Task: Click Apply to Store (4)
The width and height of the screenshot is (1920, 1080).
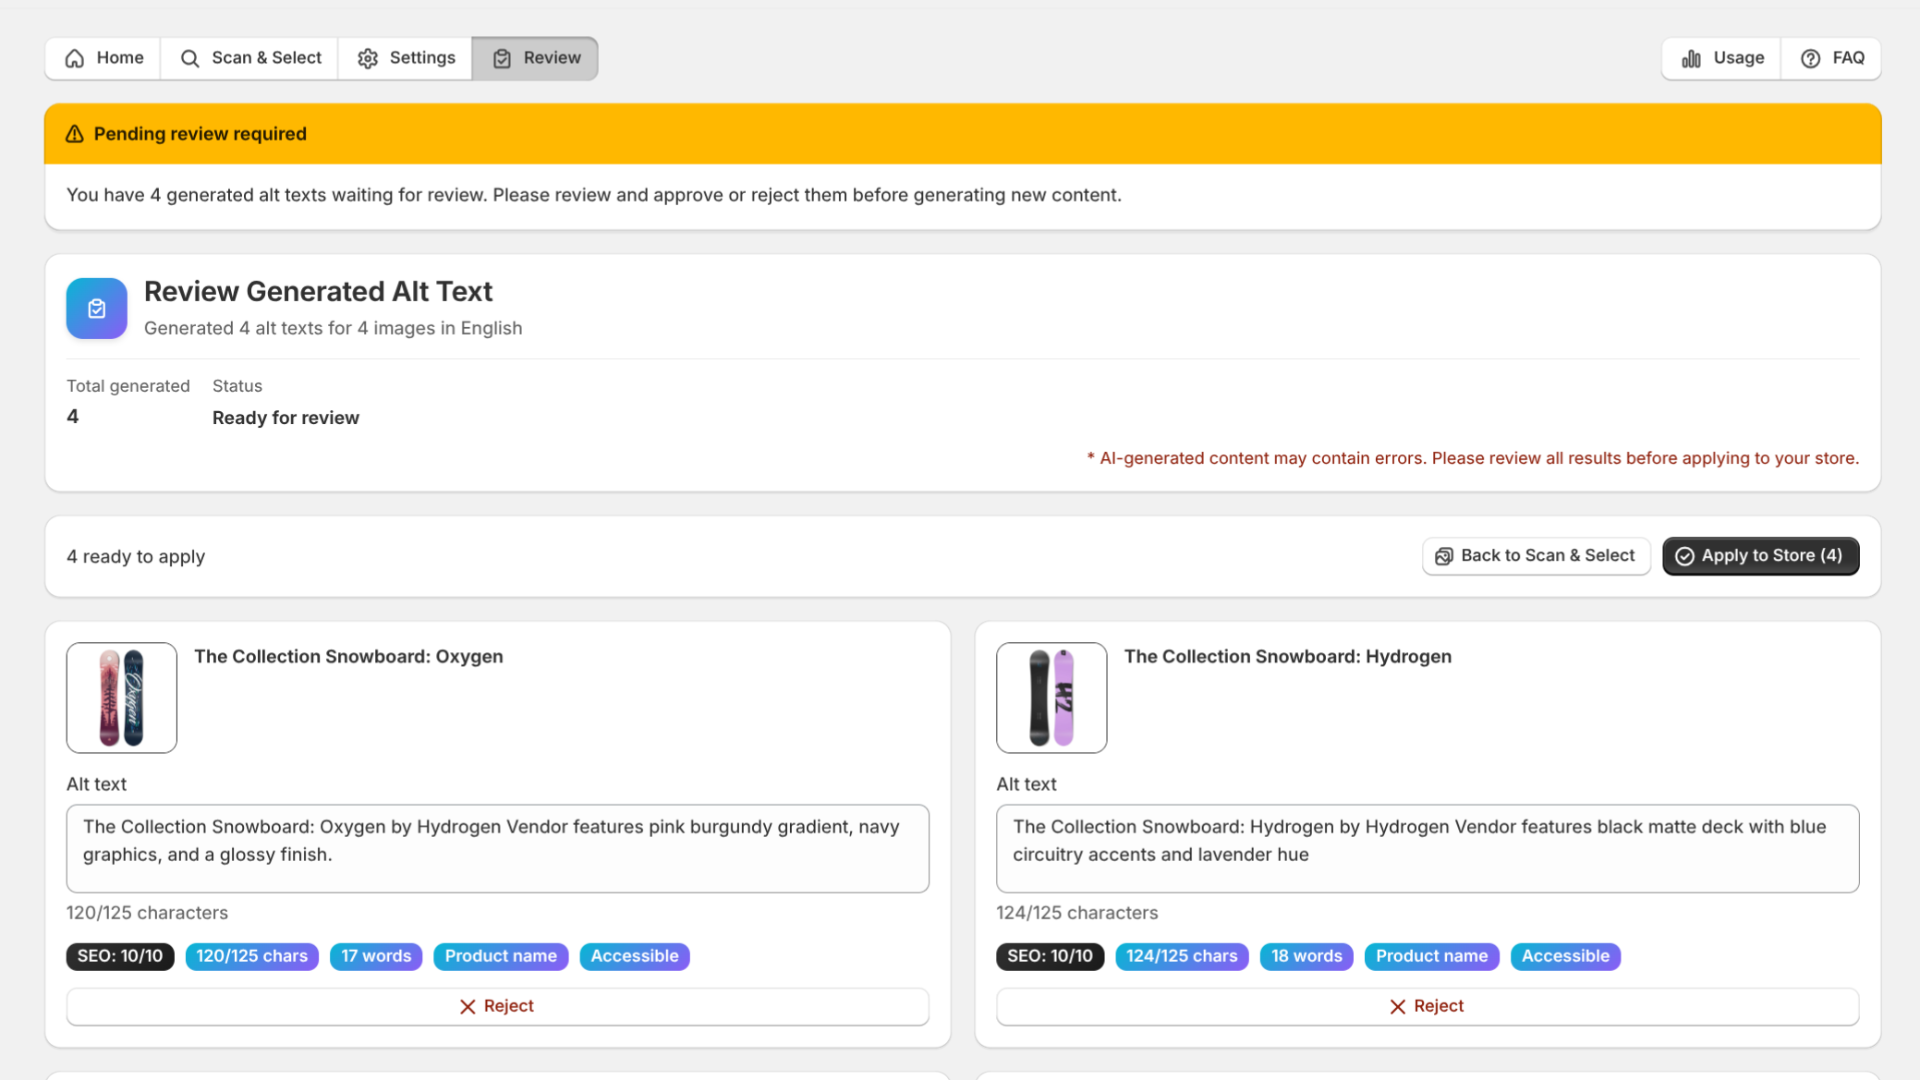Action: 1760,555
